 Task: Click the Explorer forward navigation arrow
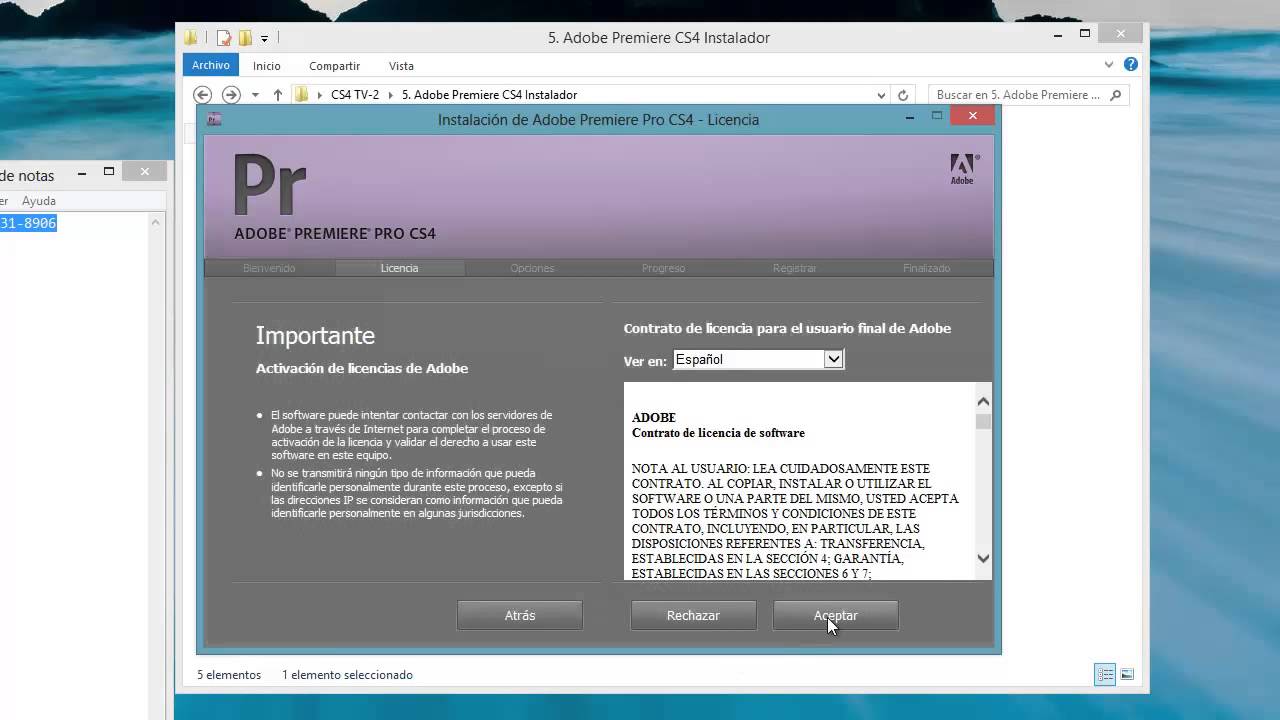pyautogui.click(x=231, y=95)
